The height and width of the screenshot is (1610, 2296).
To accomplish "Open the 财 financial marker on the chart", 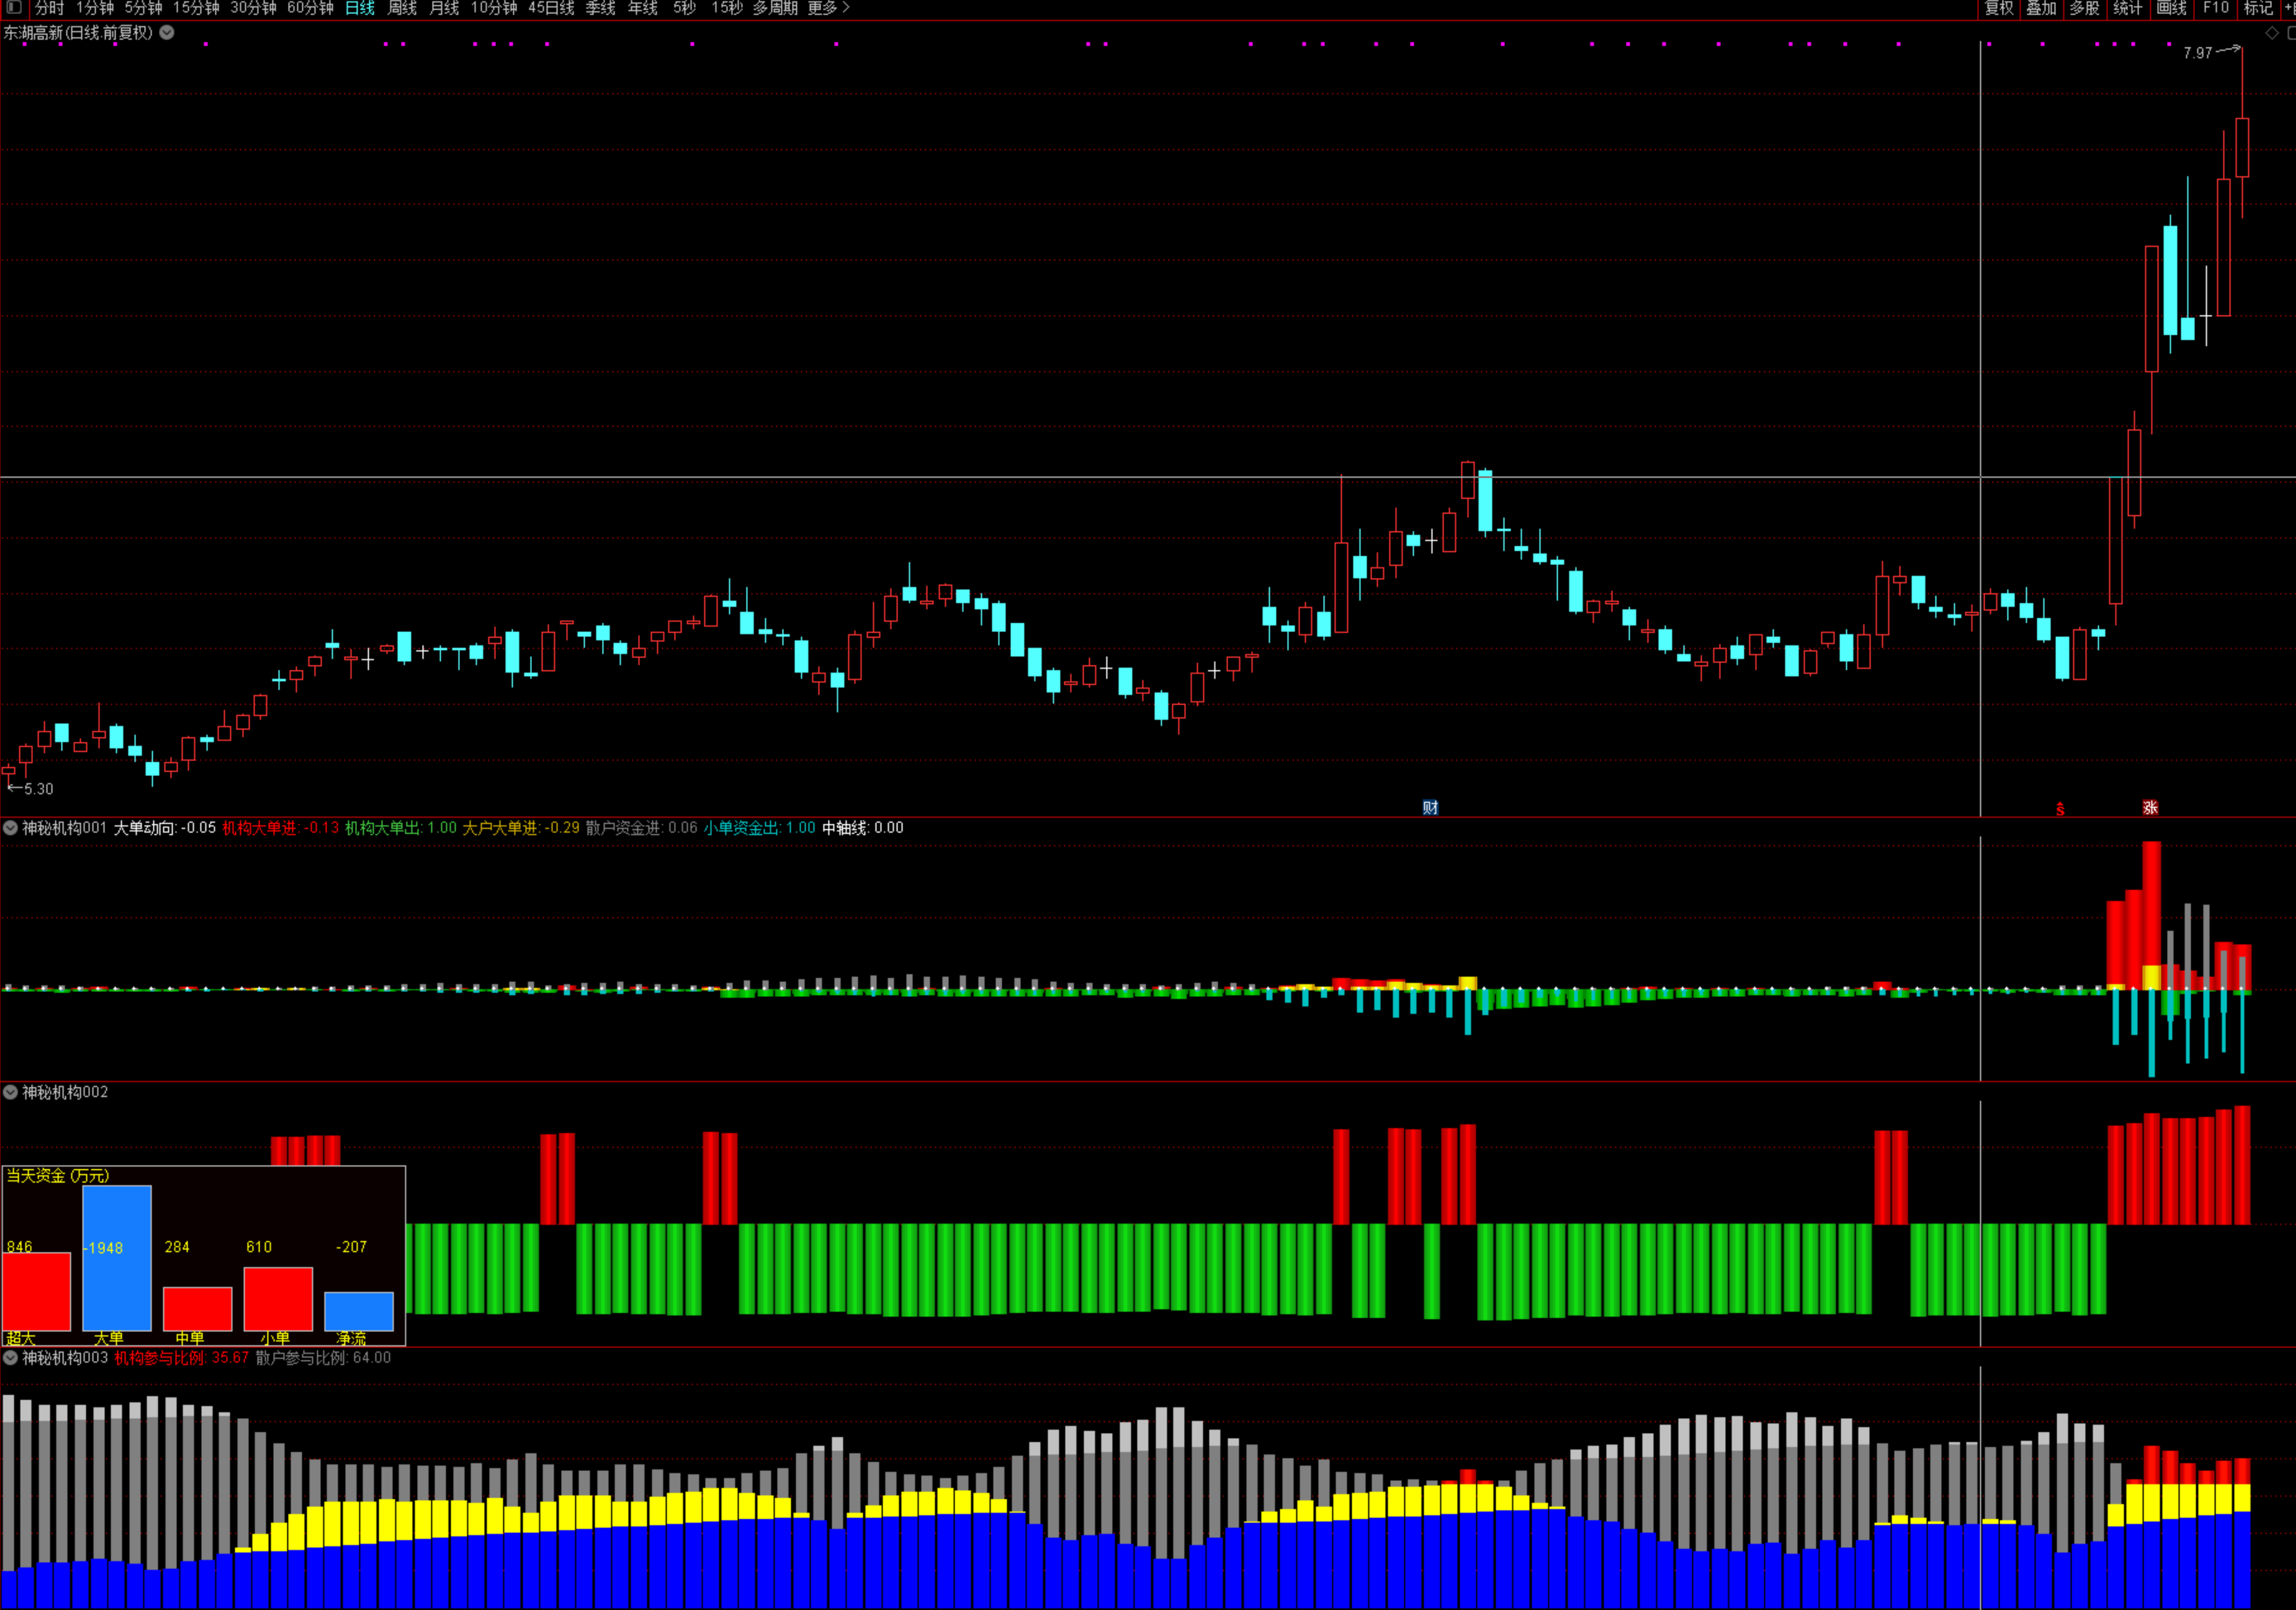I will (x=1430, y=807).
